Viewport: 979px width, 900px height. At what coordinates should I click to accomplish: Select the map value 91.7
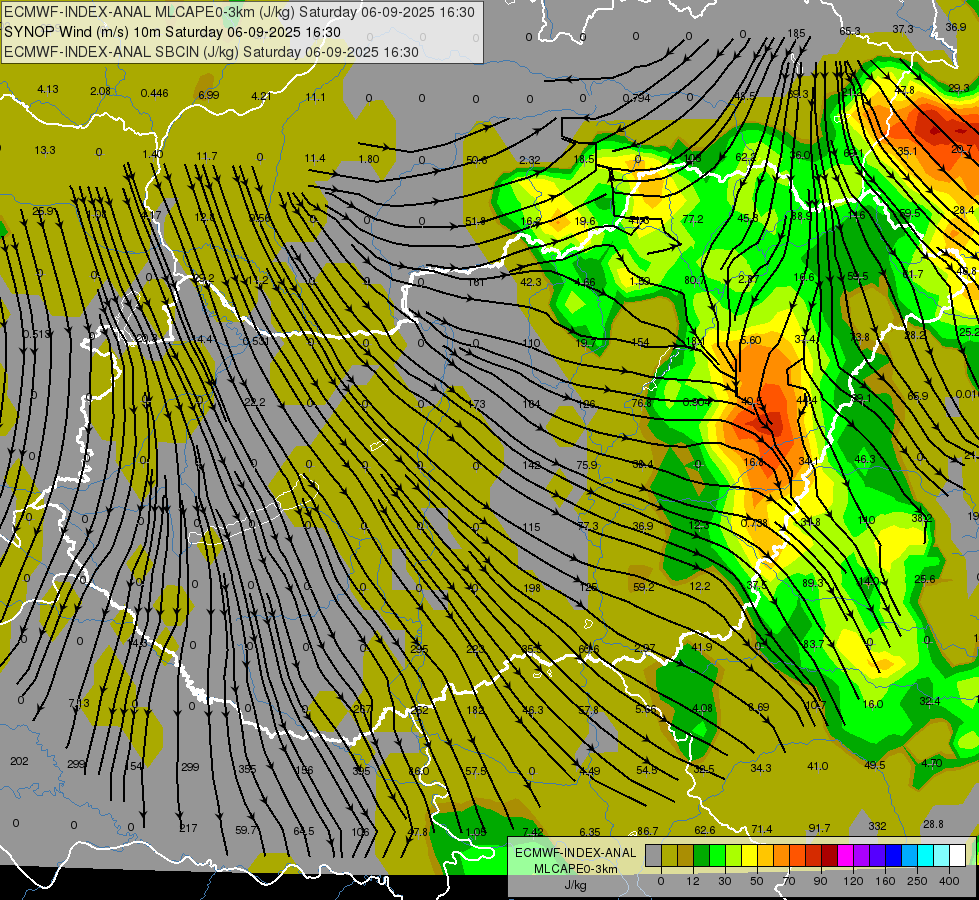tap(819, 828)
